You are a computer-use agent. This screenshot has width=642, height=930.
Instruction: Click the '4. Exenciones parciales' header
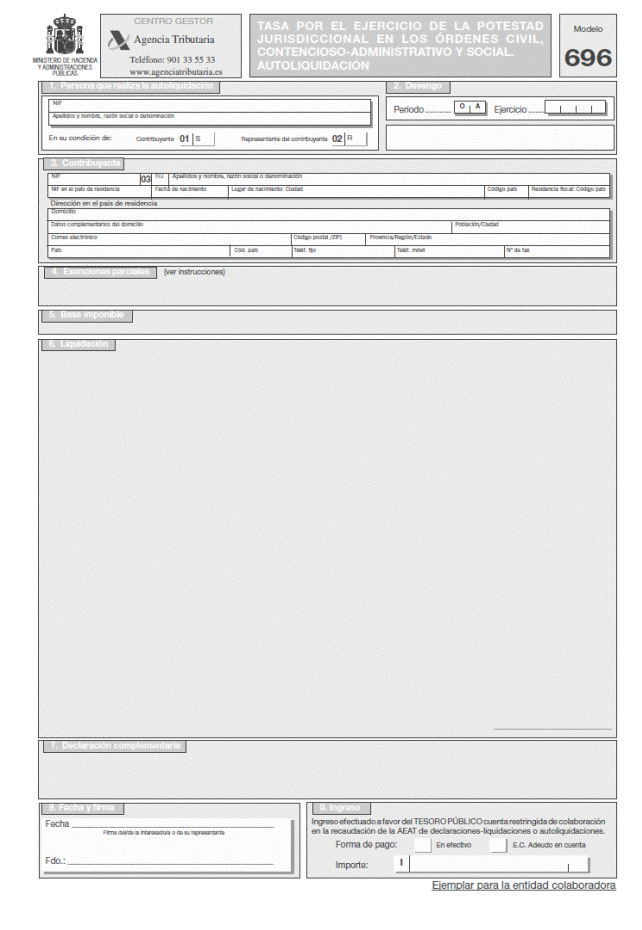99,272
